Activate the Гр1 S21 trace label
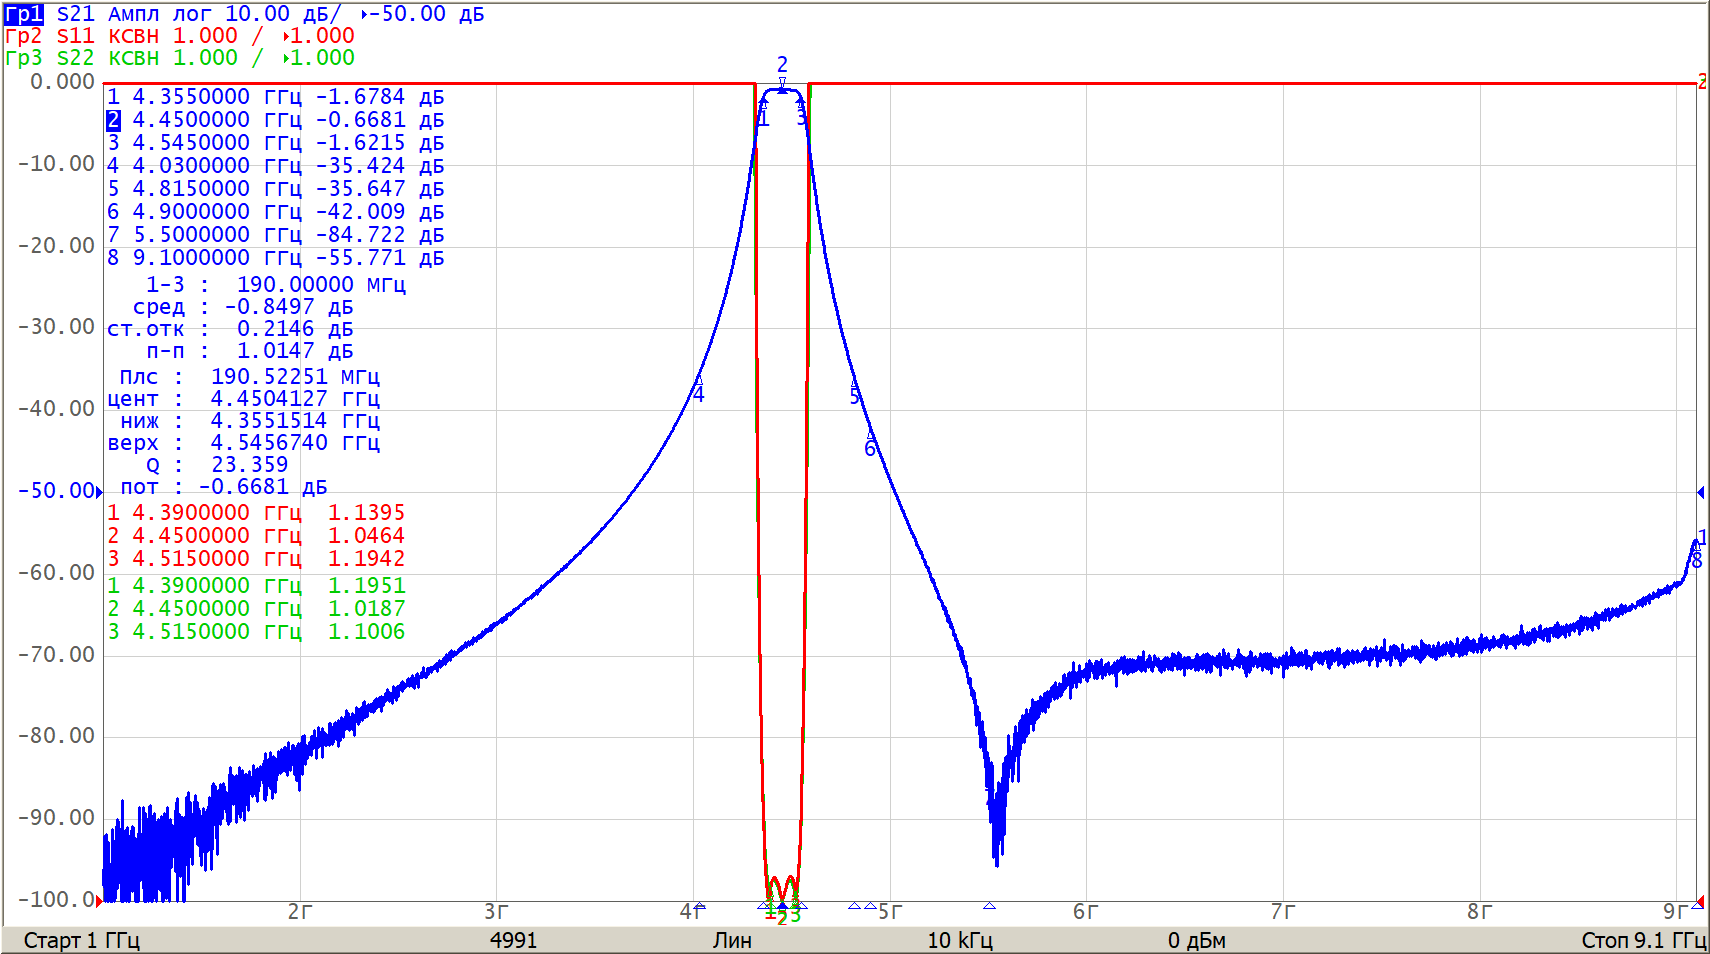This screenshot has width=1710, height=954. pyautogui.click(x=23, y=14)
